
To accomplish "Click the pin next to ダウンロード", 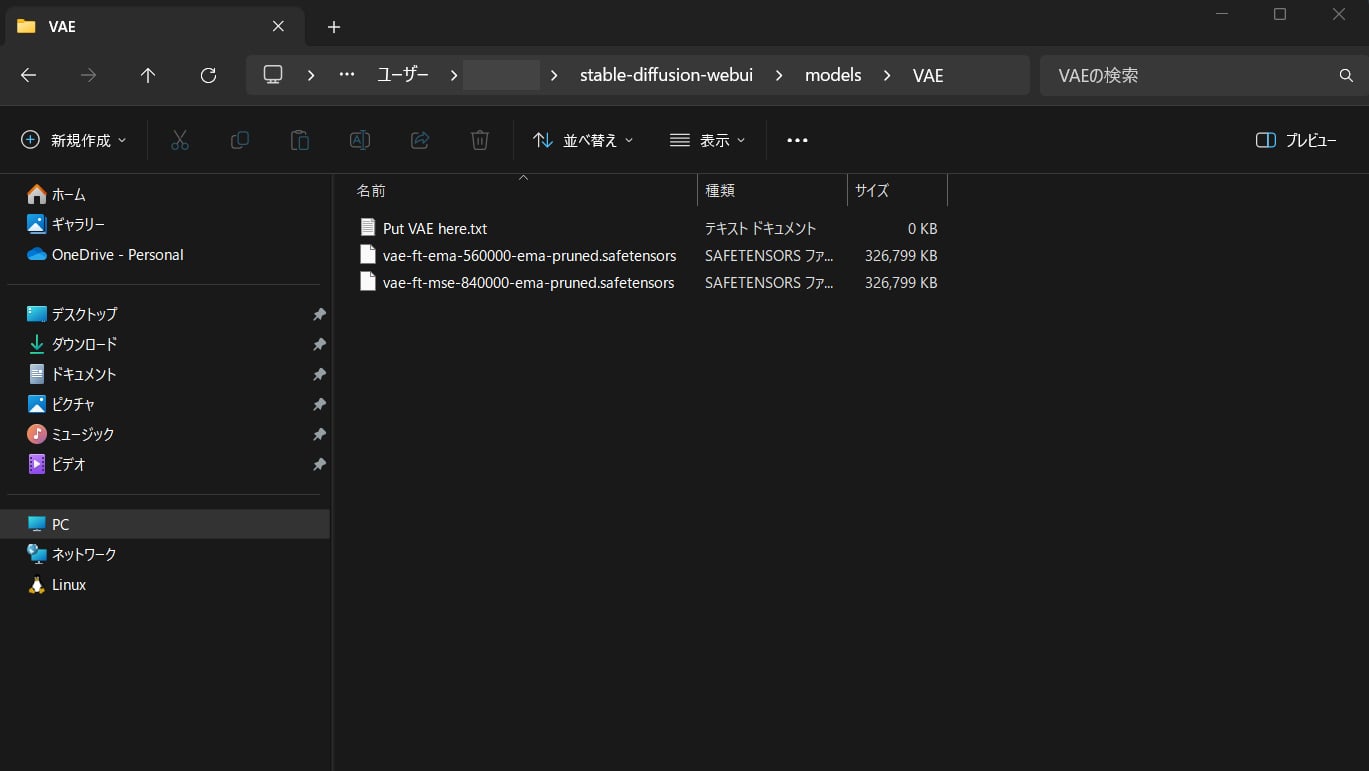I will pyautogui.click(x=319, y=344).
